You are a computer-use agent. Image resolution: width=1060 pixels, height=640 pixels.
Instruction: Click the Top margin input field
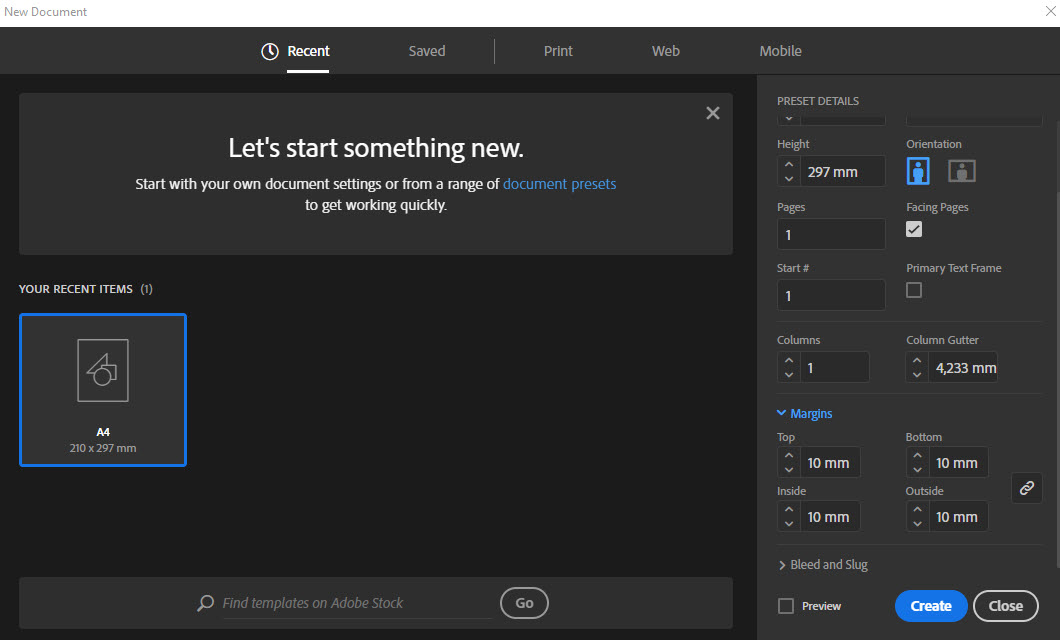click(x=830, y=463)
